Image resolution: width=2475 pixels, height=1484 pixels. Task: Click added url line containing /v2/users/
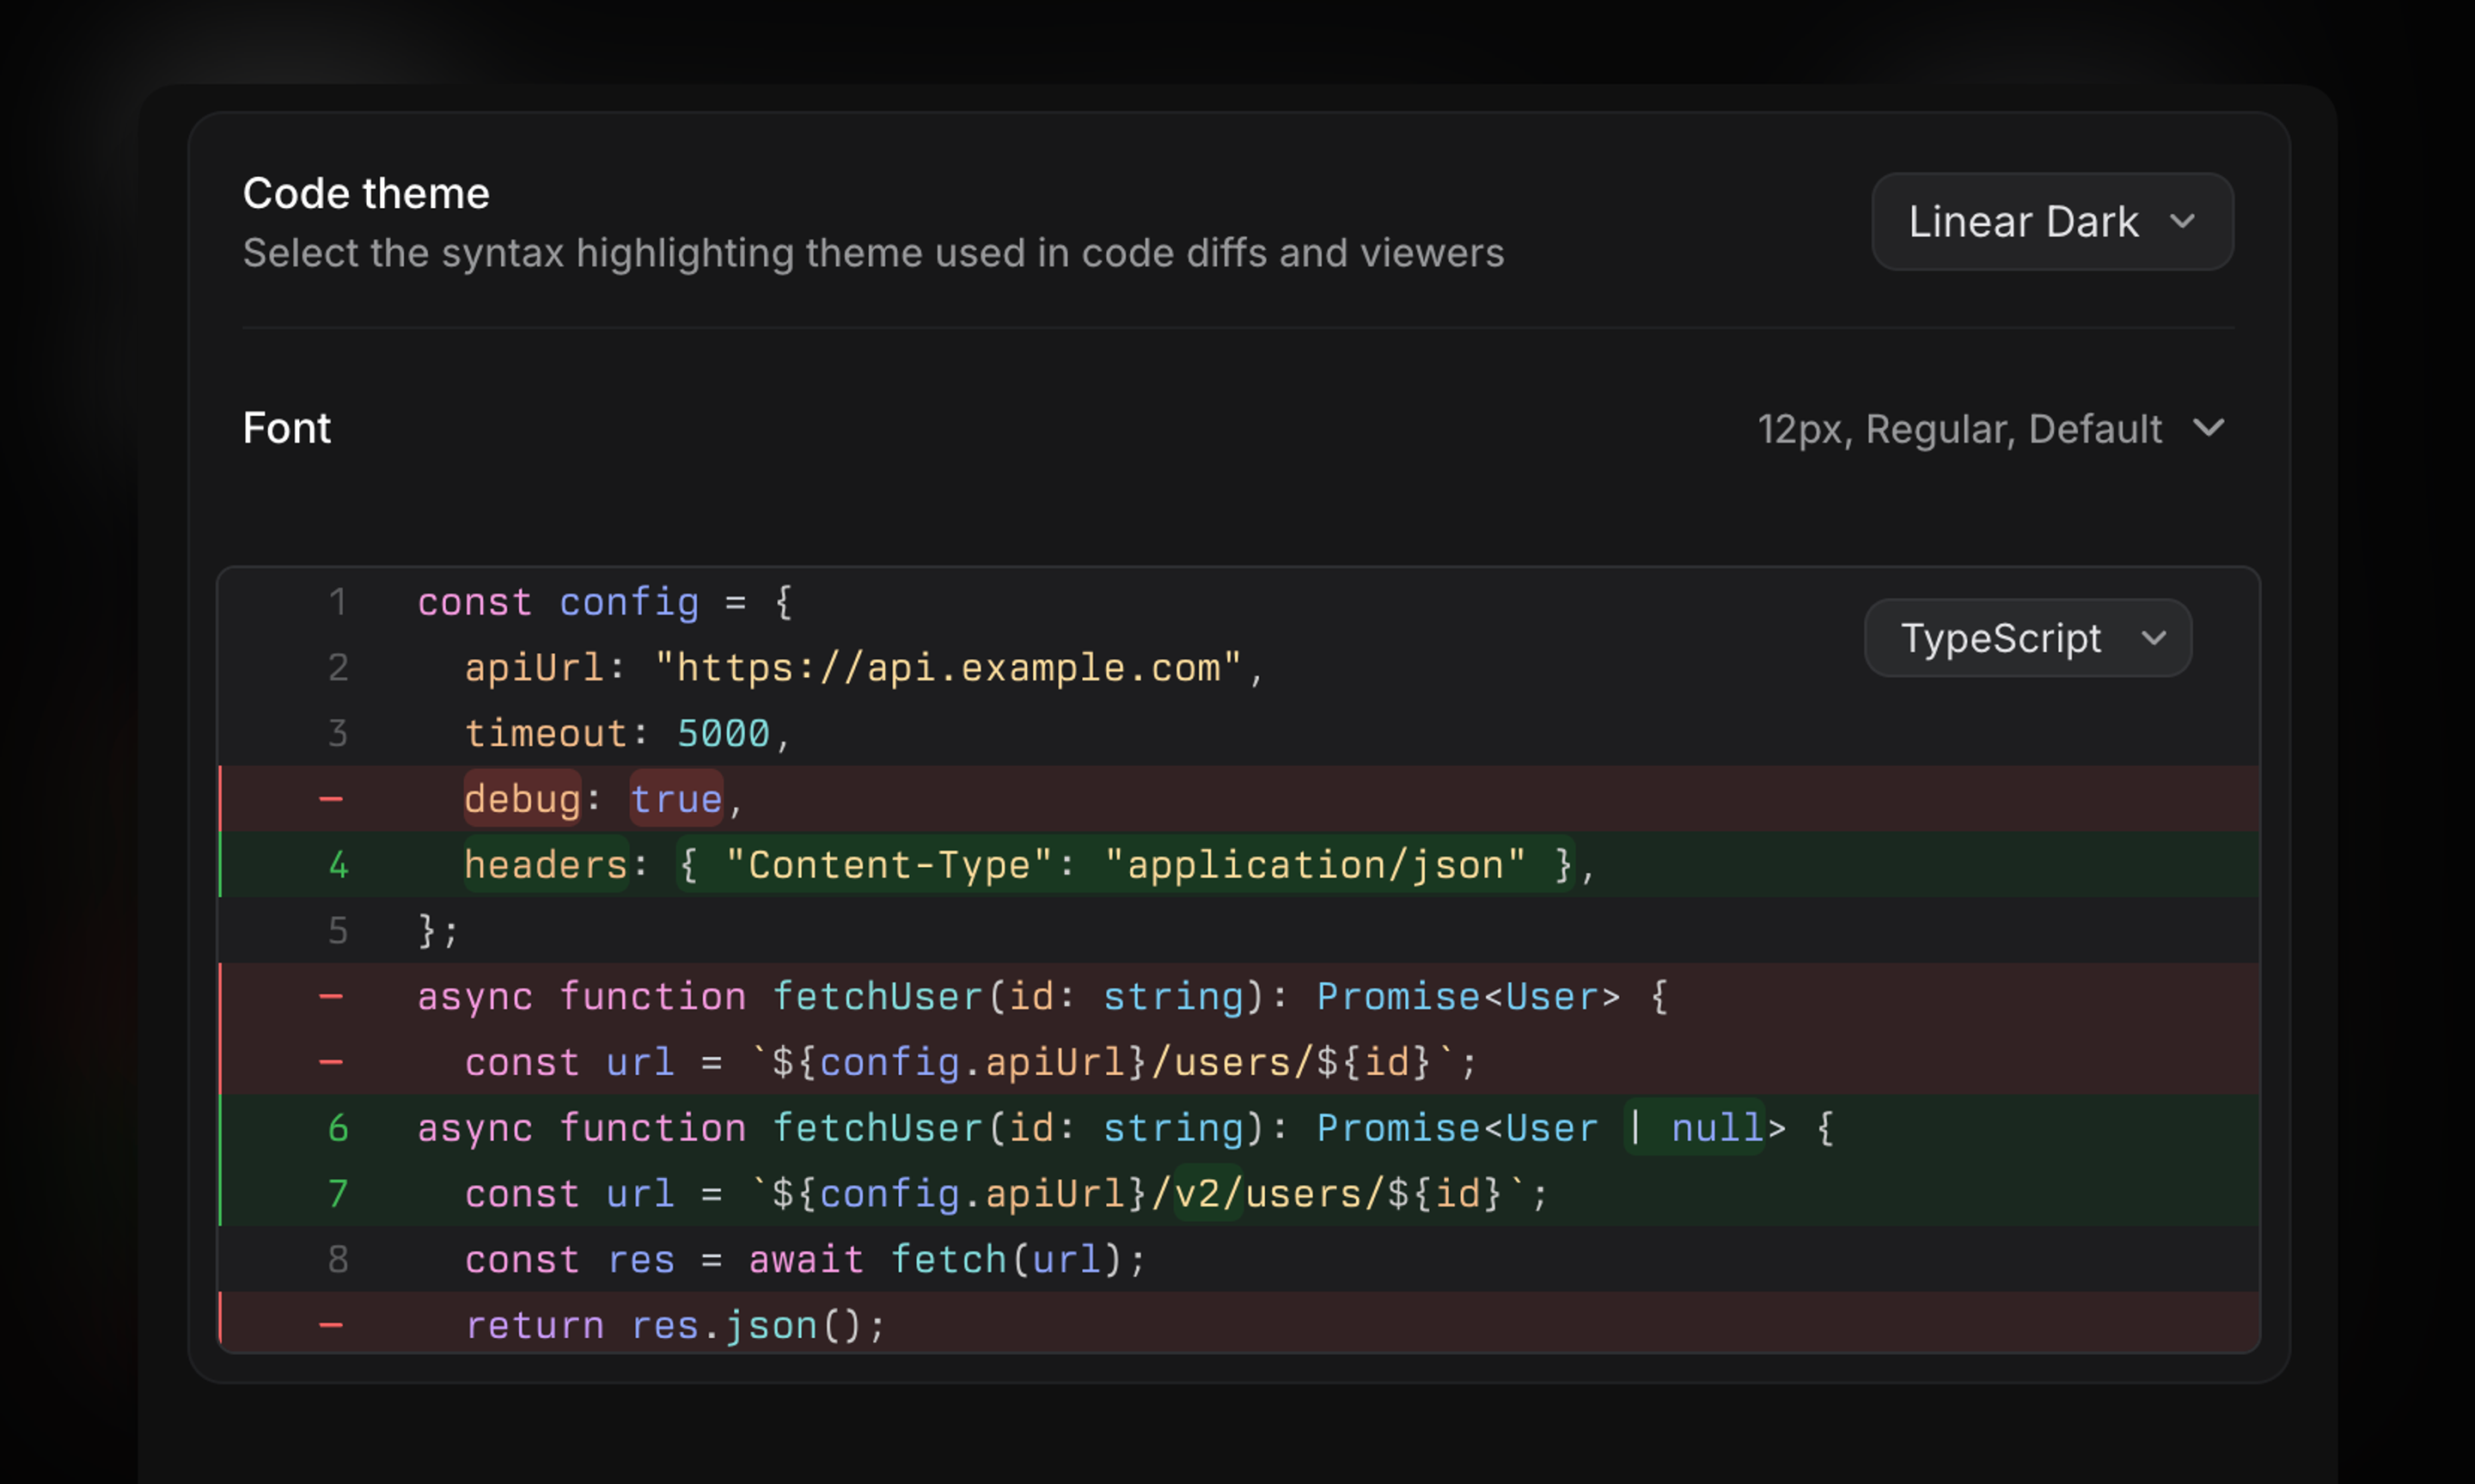[x=1239, y=1194]
